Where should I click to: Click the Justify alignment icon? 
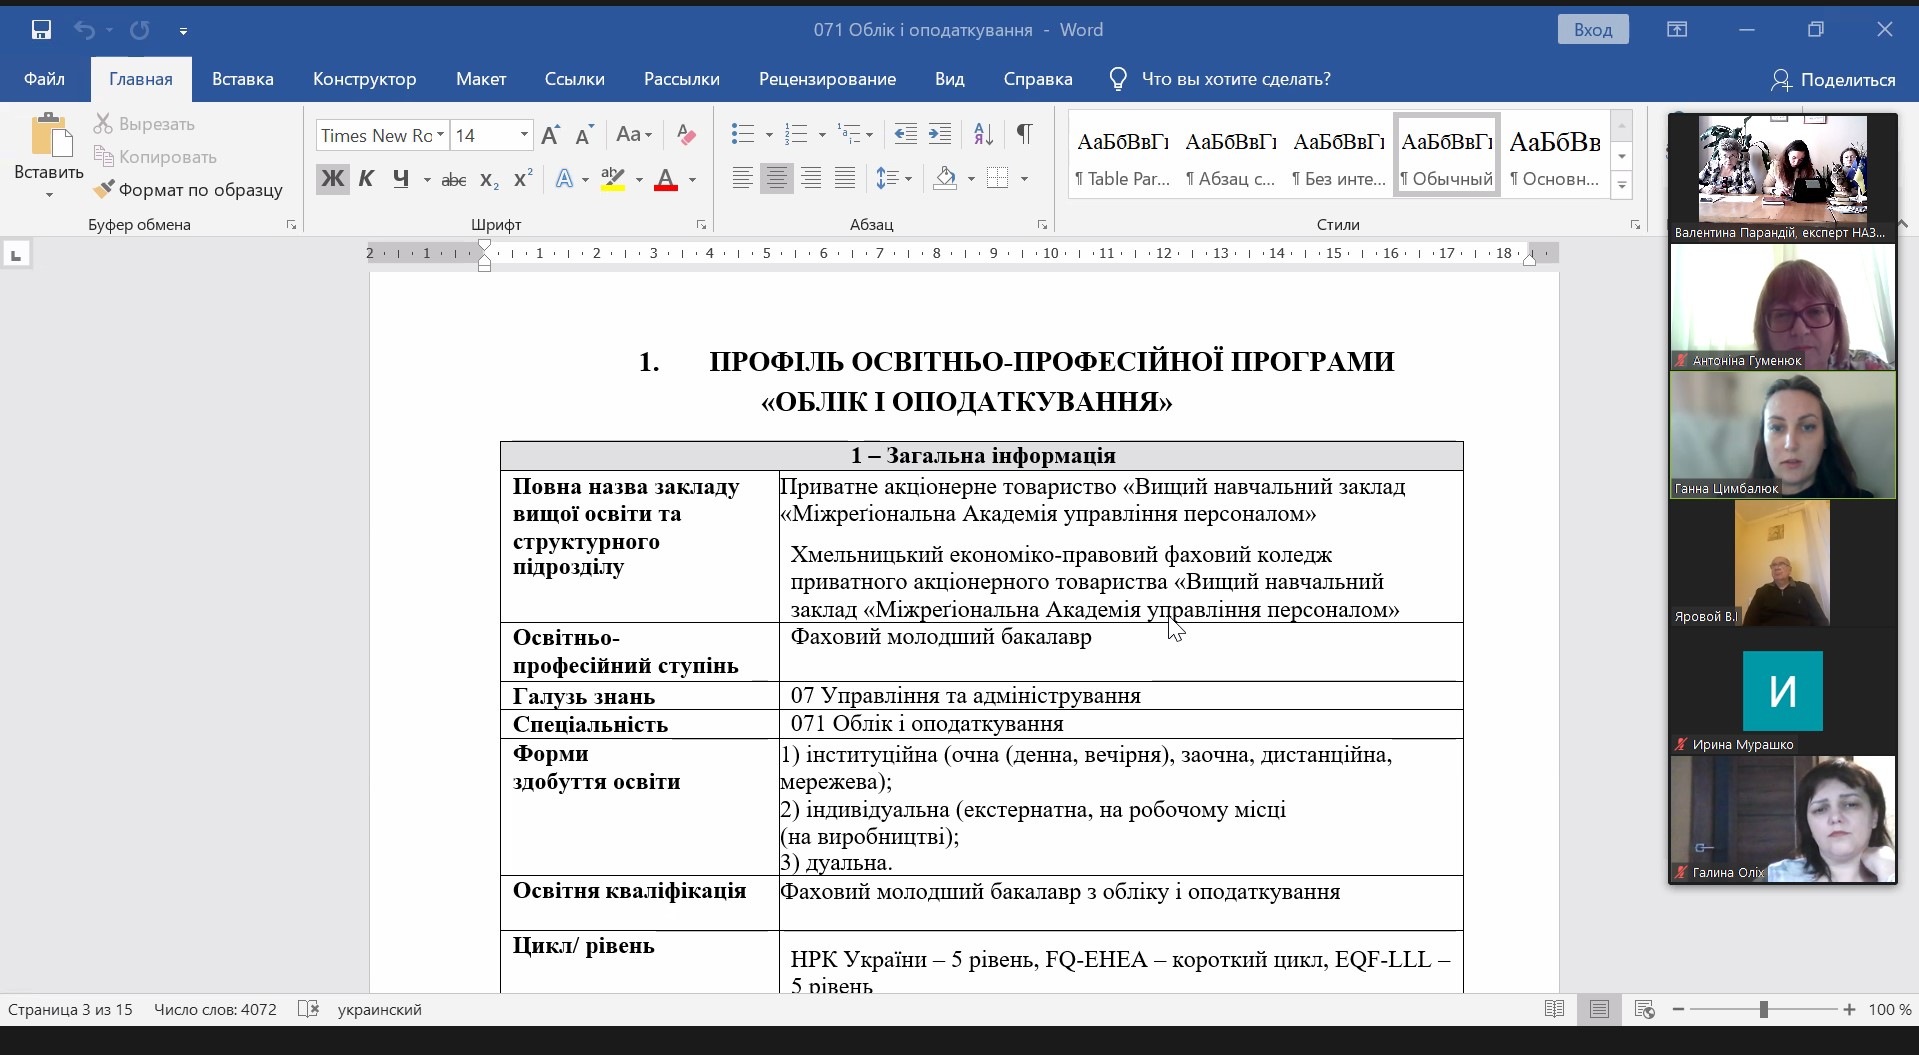(x=845, y=179)
